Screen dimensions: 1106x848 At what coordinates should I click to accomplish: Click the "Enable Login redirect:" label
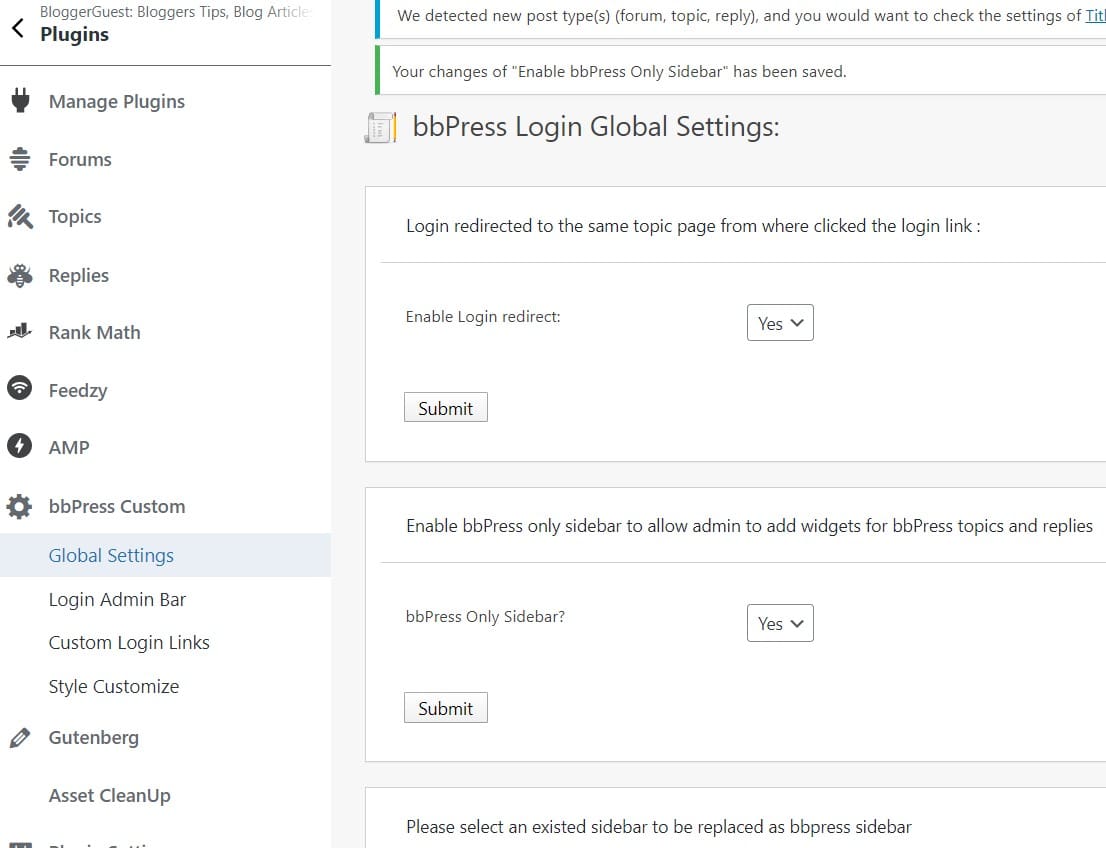(x=483, y=317)
